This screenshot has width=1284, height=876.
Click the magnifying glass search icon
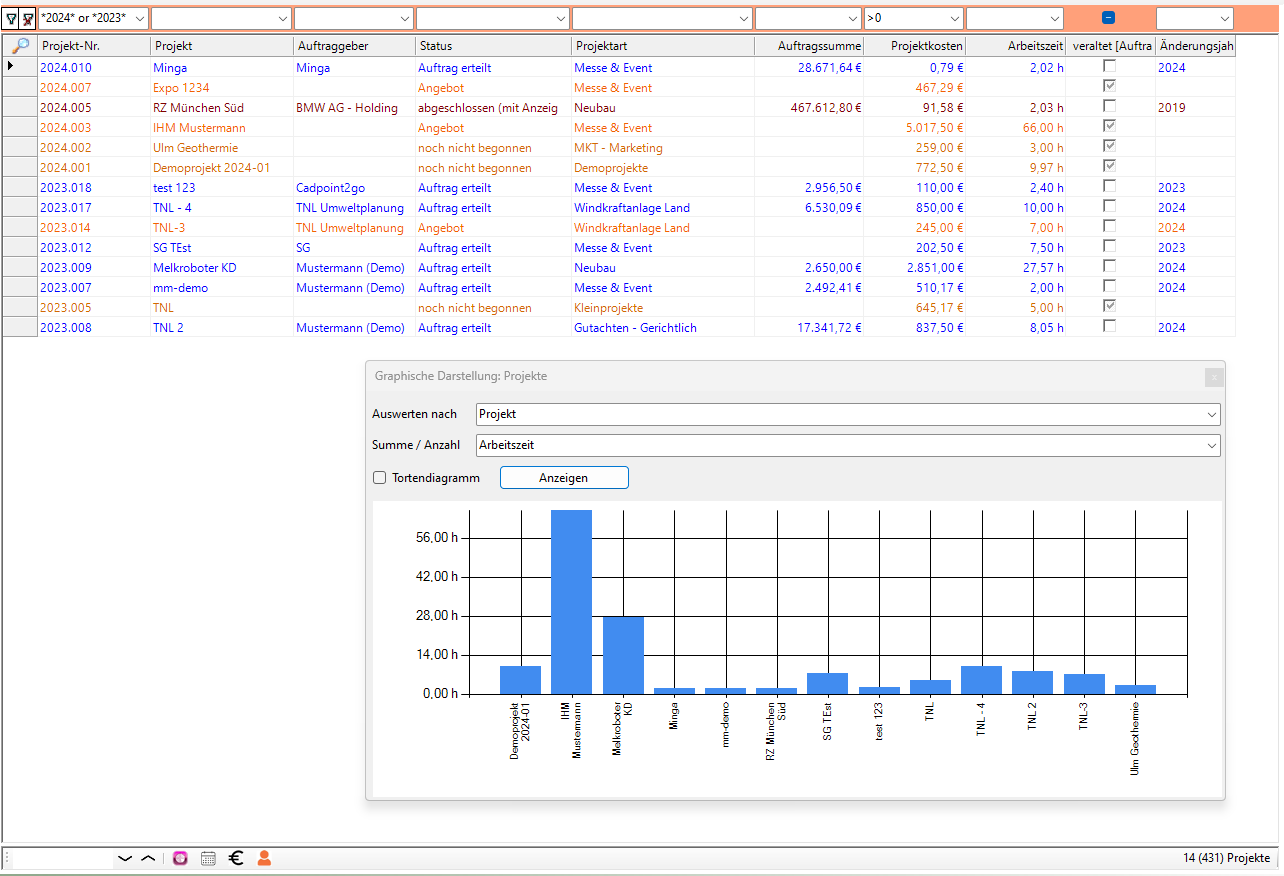click(x=20, y=46)
